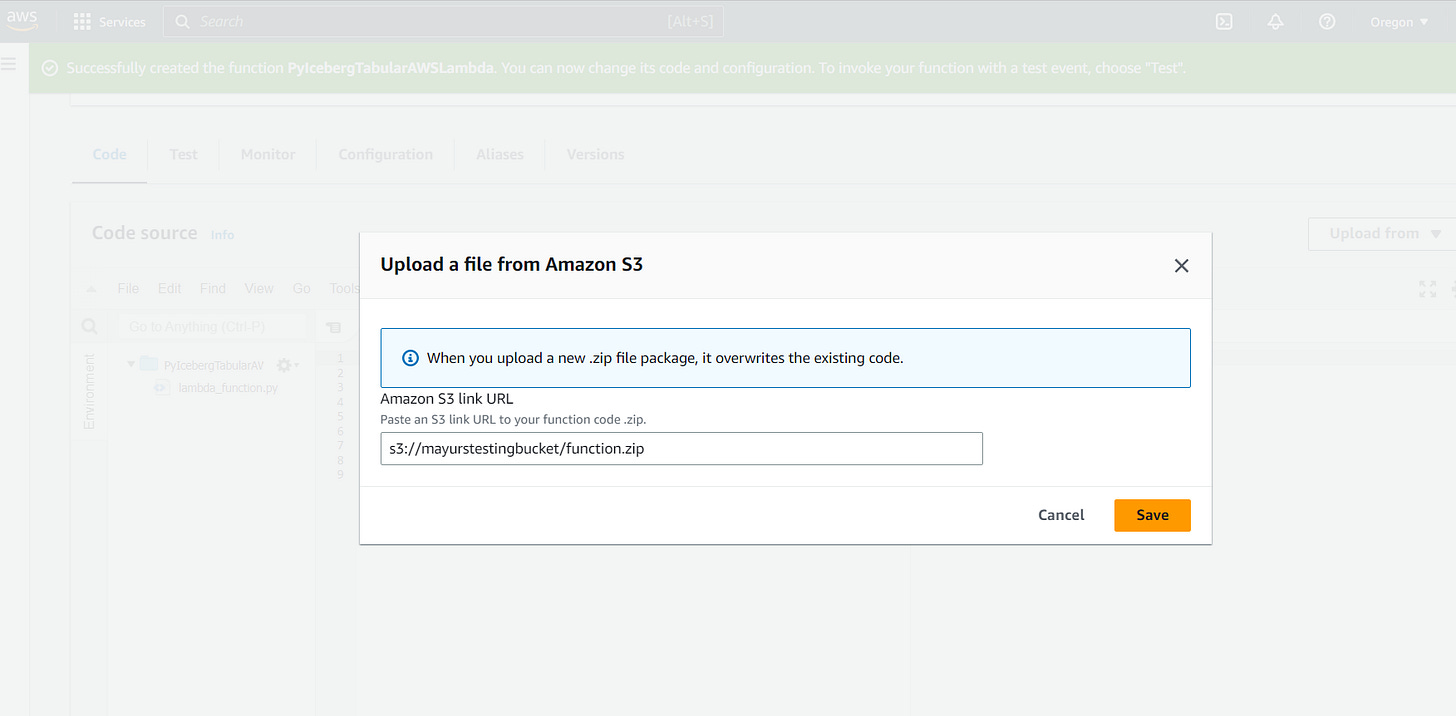Click the success checkmark icon in banner
The width and height of the screenshot is (1456, 716).
click(50, 68)
